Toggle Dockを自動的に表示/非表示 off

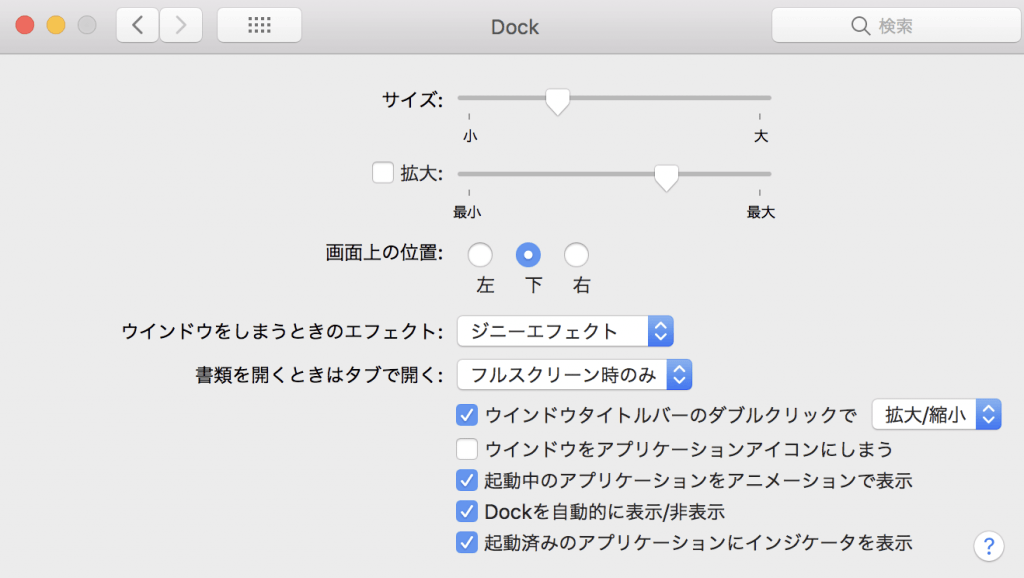coord(466,512)
